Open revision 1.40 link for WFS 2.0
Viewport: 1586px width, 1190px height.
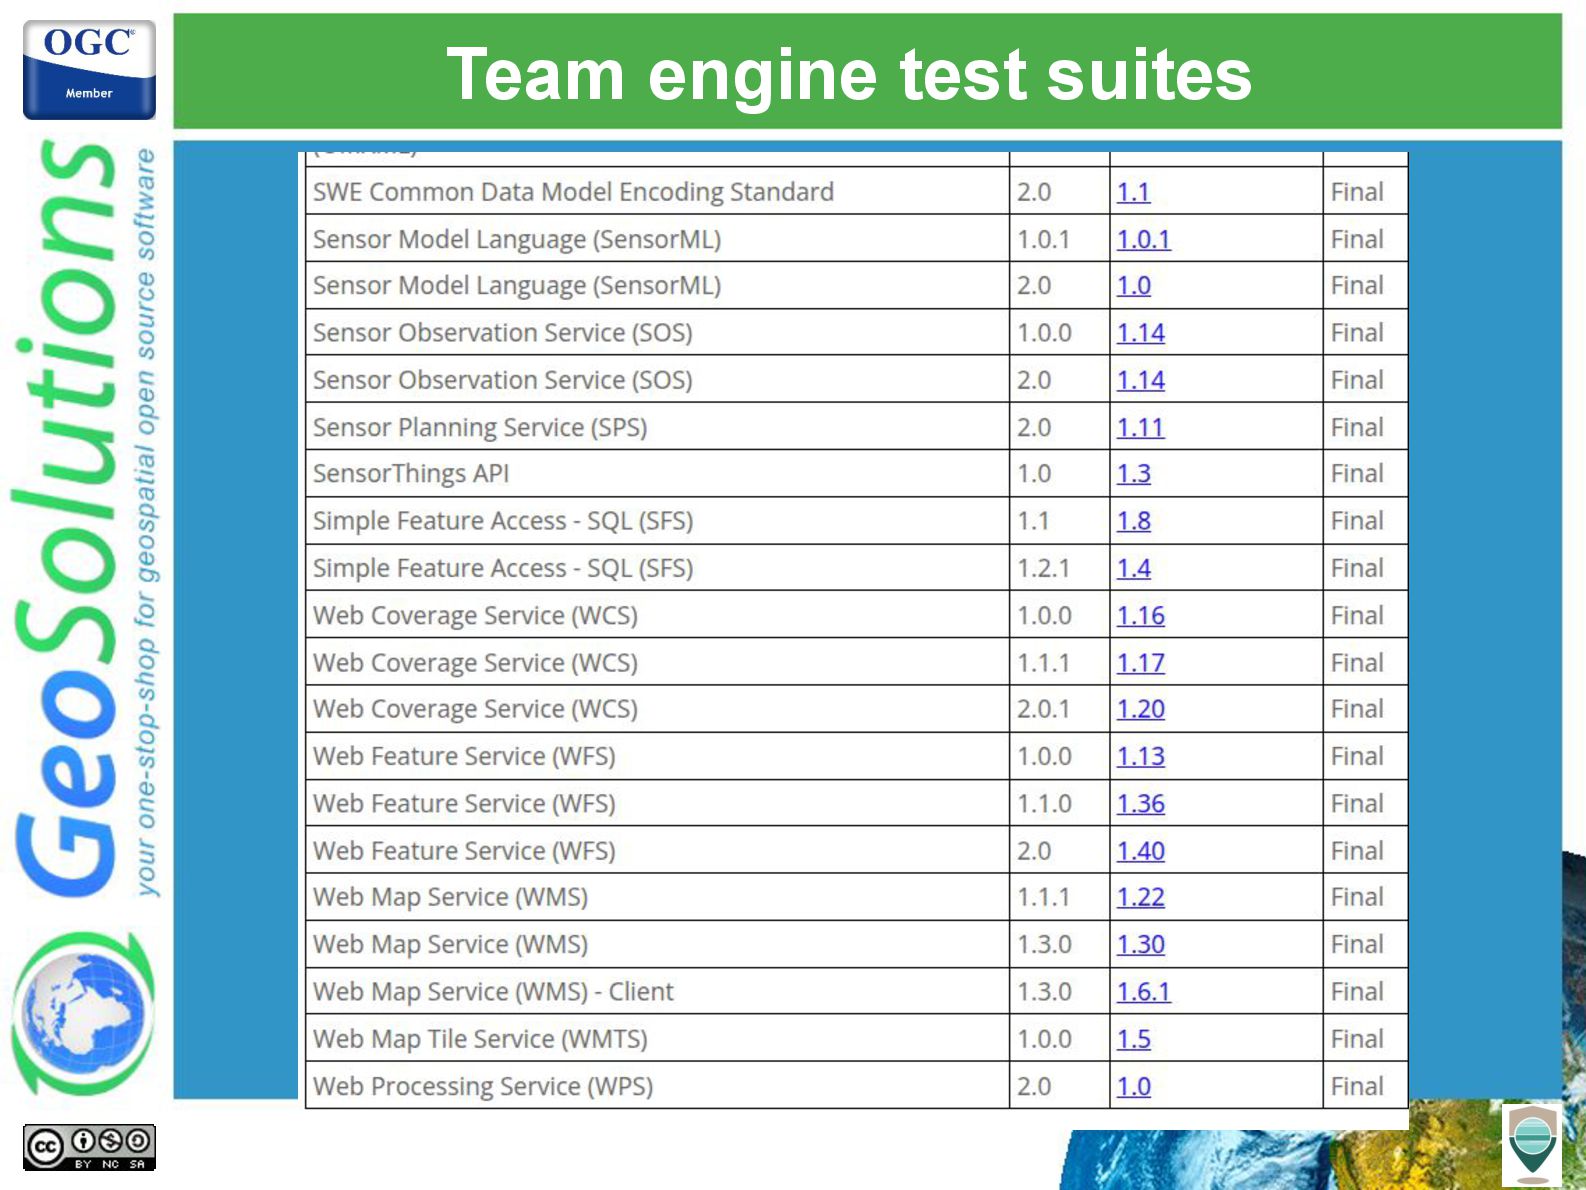pos(1140,850)
